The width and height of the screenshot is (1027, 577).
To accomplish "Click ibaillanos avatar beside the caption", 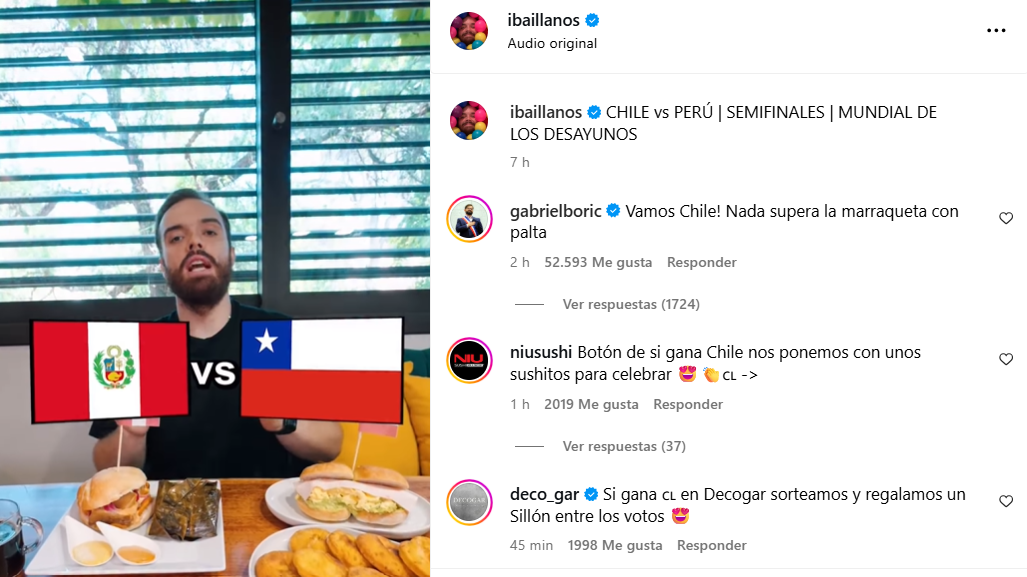I will coord(469,121).
